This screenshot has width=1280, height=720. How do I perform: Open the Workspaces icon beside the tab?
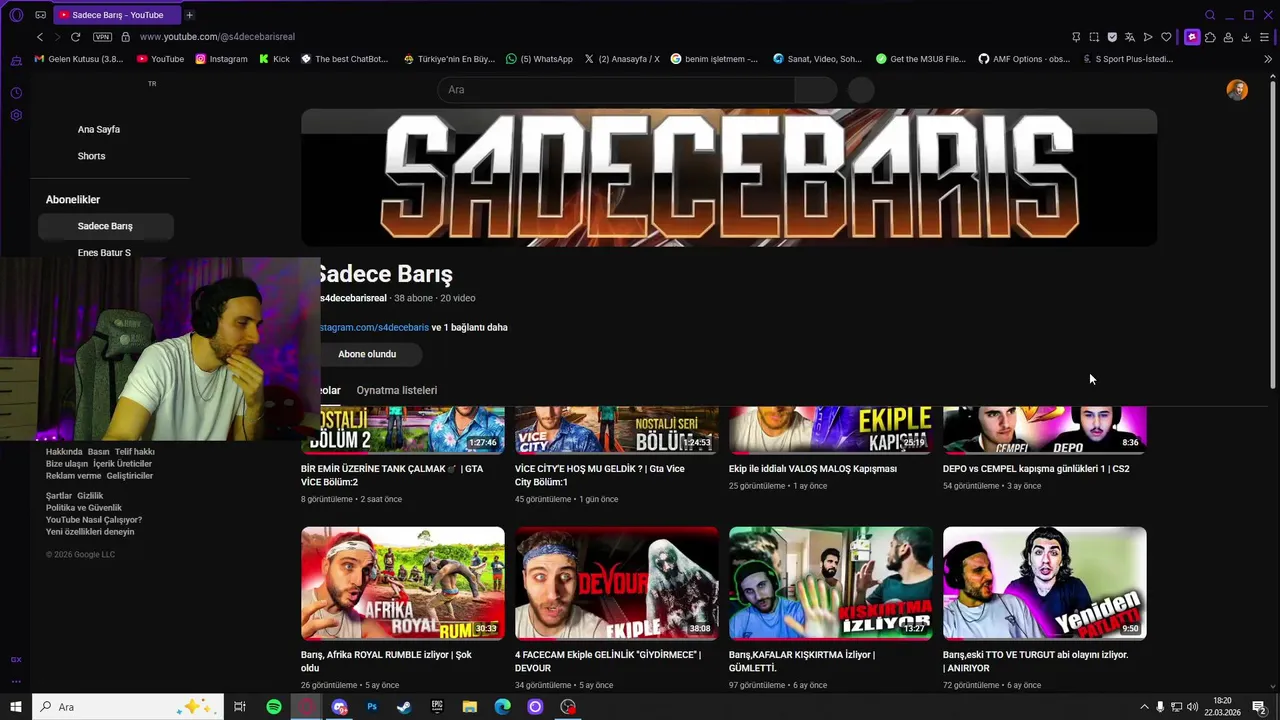40,15
